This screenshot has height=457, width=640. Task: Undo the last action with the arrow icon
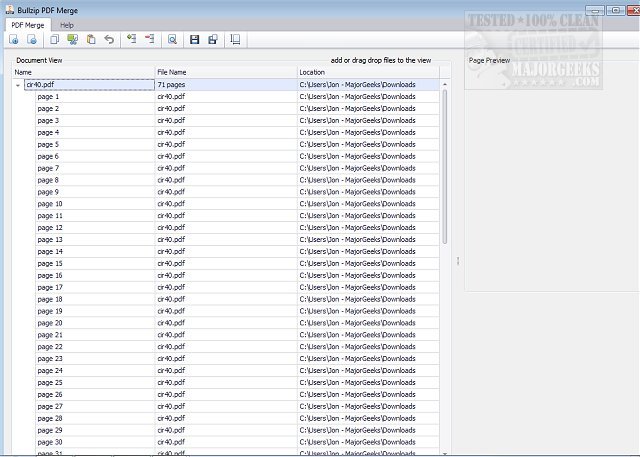click(109, 40)
